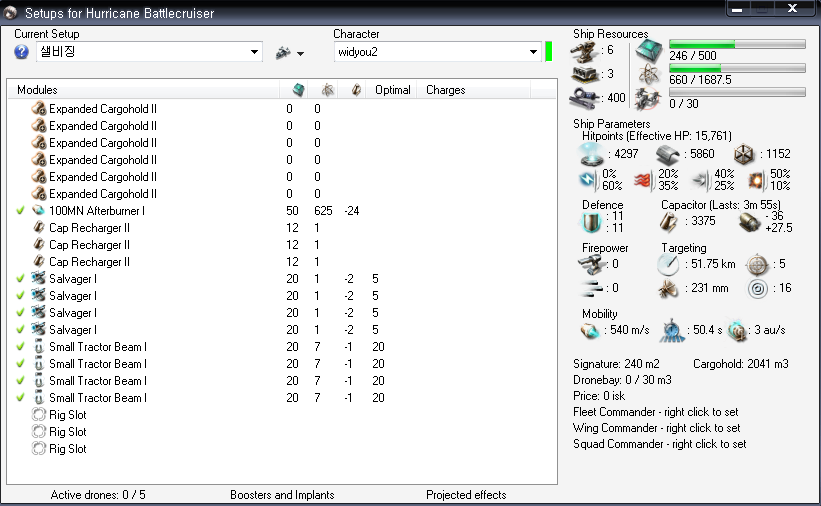Toggle the fourth Small Tractor Beam I checkmark

20,398
